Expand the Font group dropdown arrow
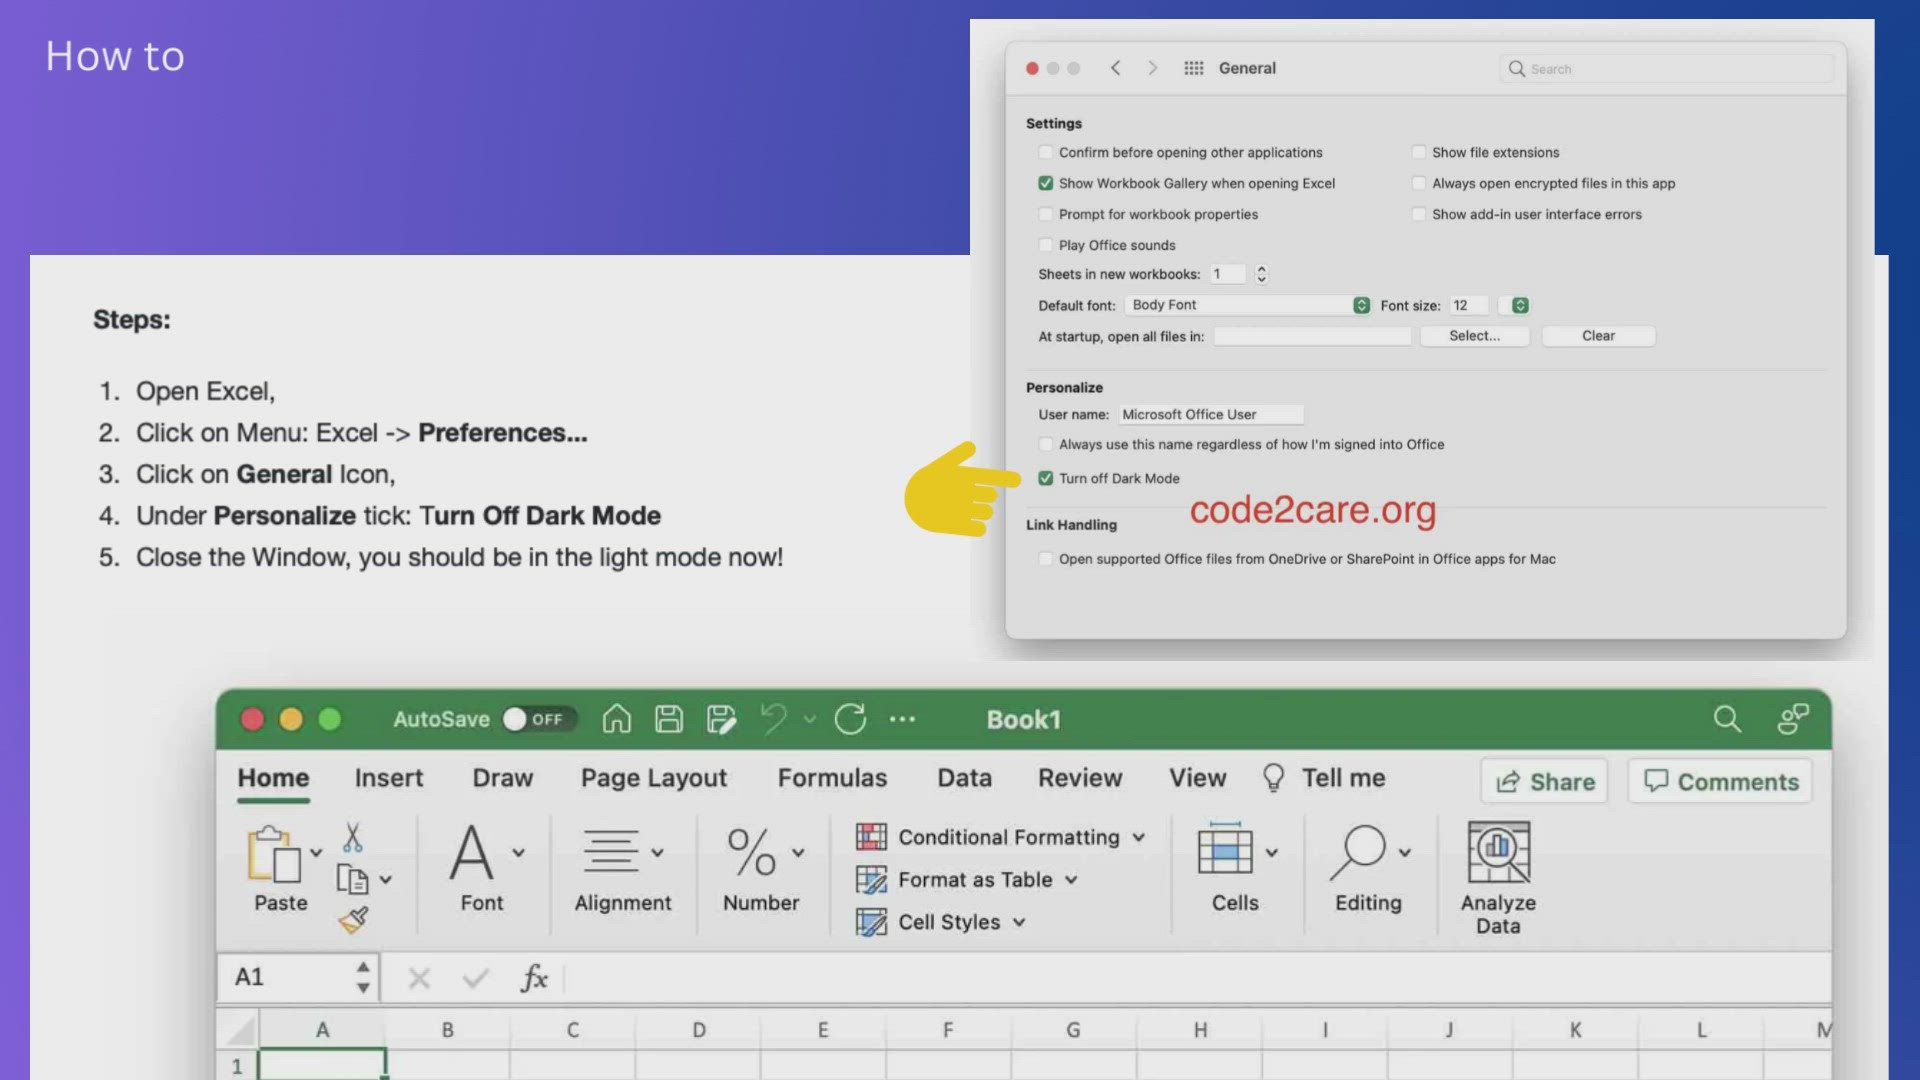 [519, 852]
